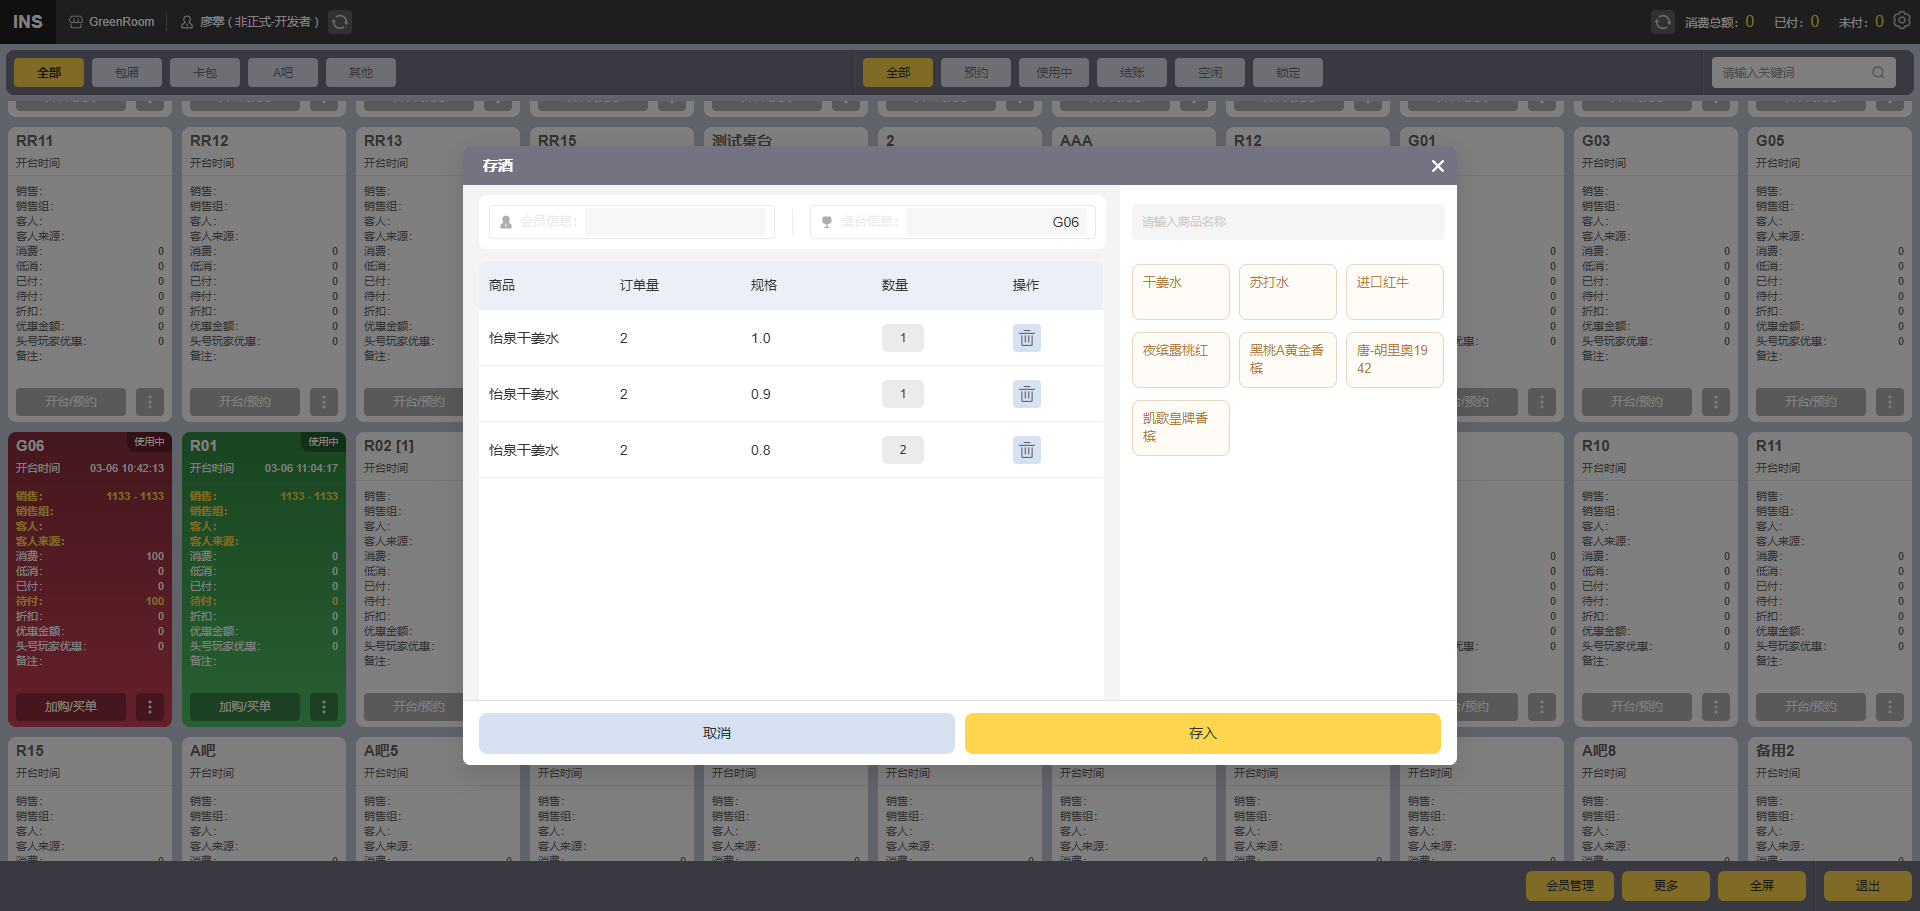Open the more options menu on table G05

point(1890,402)
